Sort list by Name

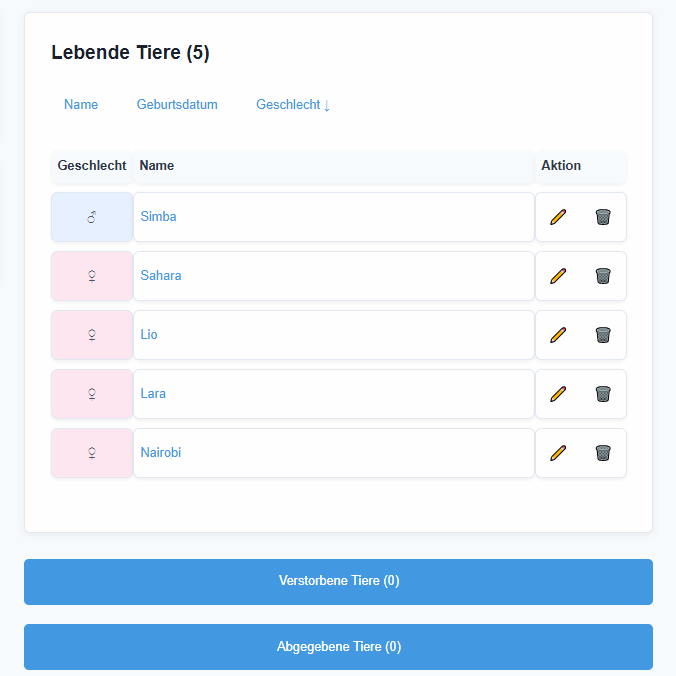click(x=81, y=104)
